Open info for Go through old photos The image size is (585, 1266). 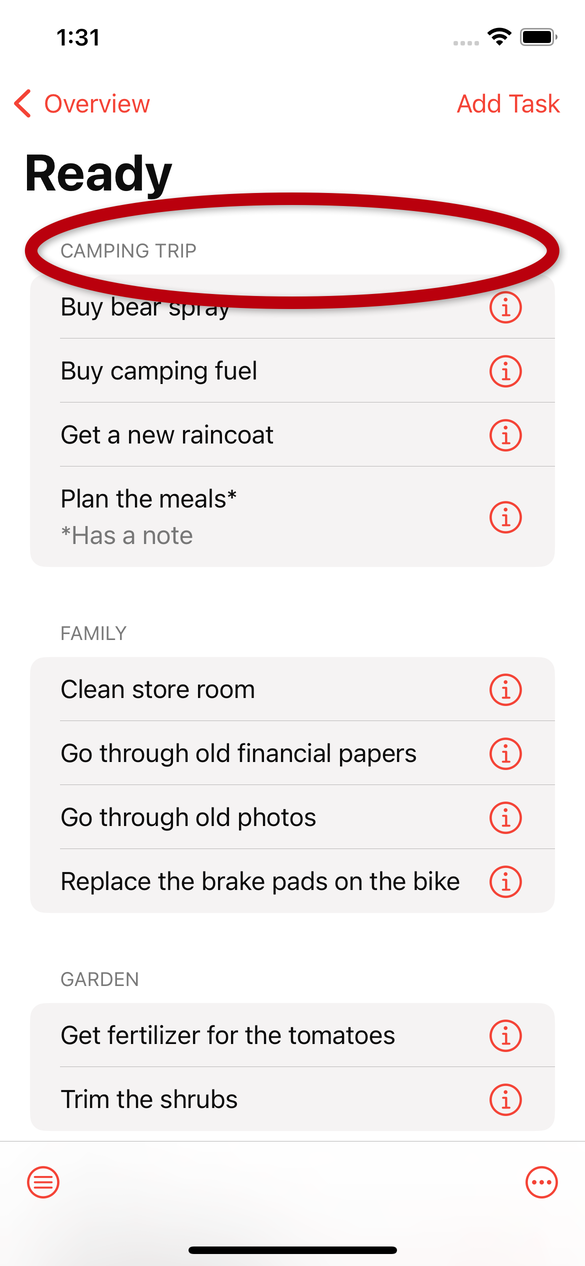[506, 817]
